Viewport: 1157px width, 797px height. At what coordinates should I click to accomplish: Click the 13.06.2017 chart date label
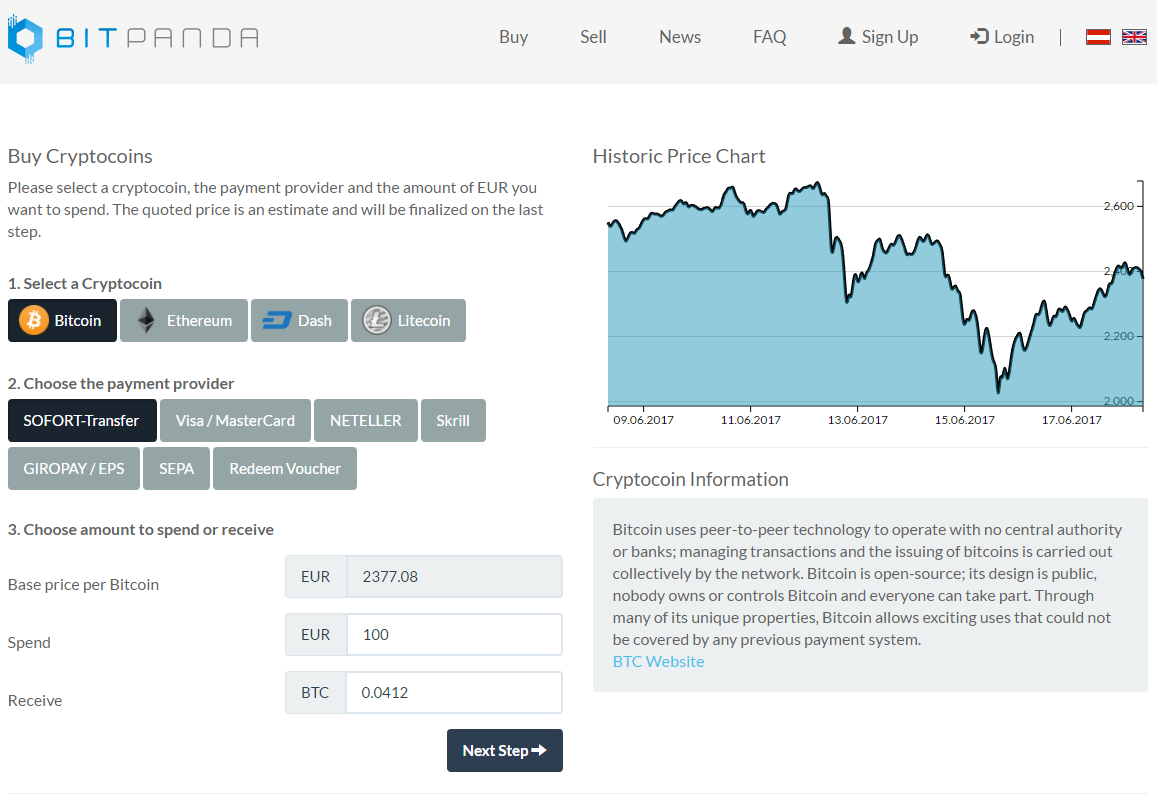click(857, 420)
